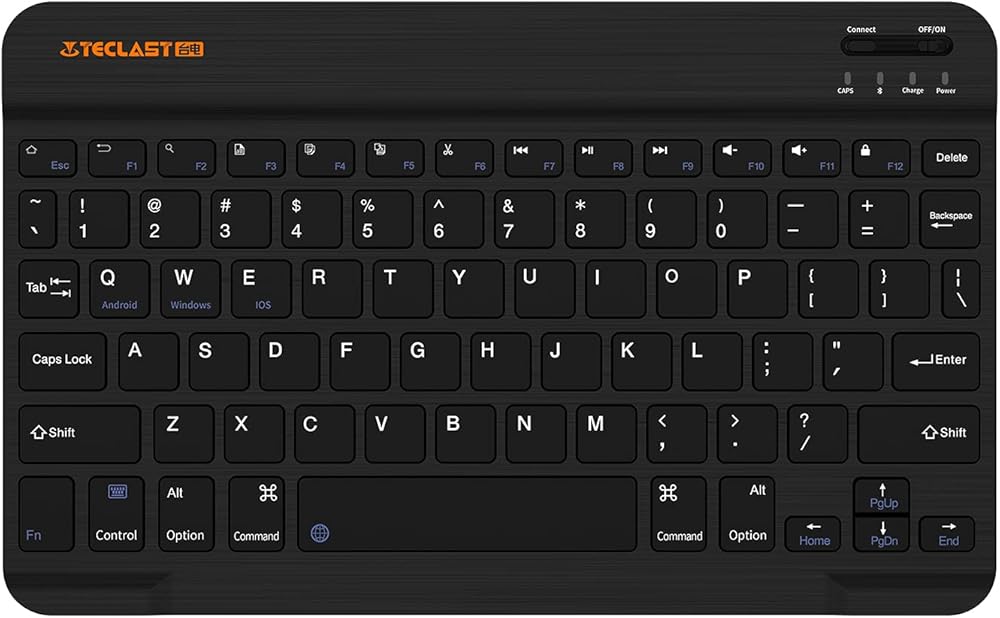Image resolution: width=1000 pixels, height=618 pixels.
Task: Click the Esc key with home icon
Action: 48,158
